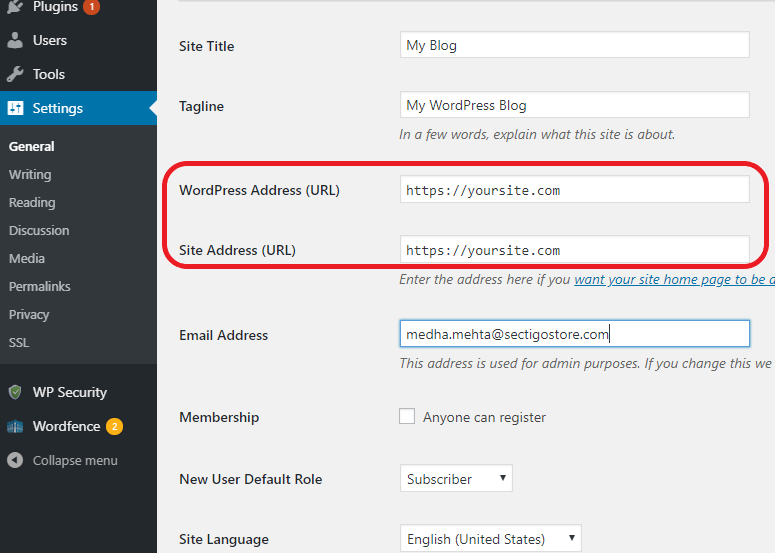Screen dimensions: 775x553
Task: Click the Users person icon
Action: click(15, 41)
